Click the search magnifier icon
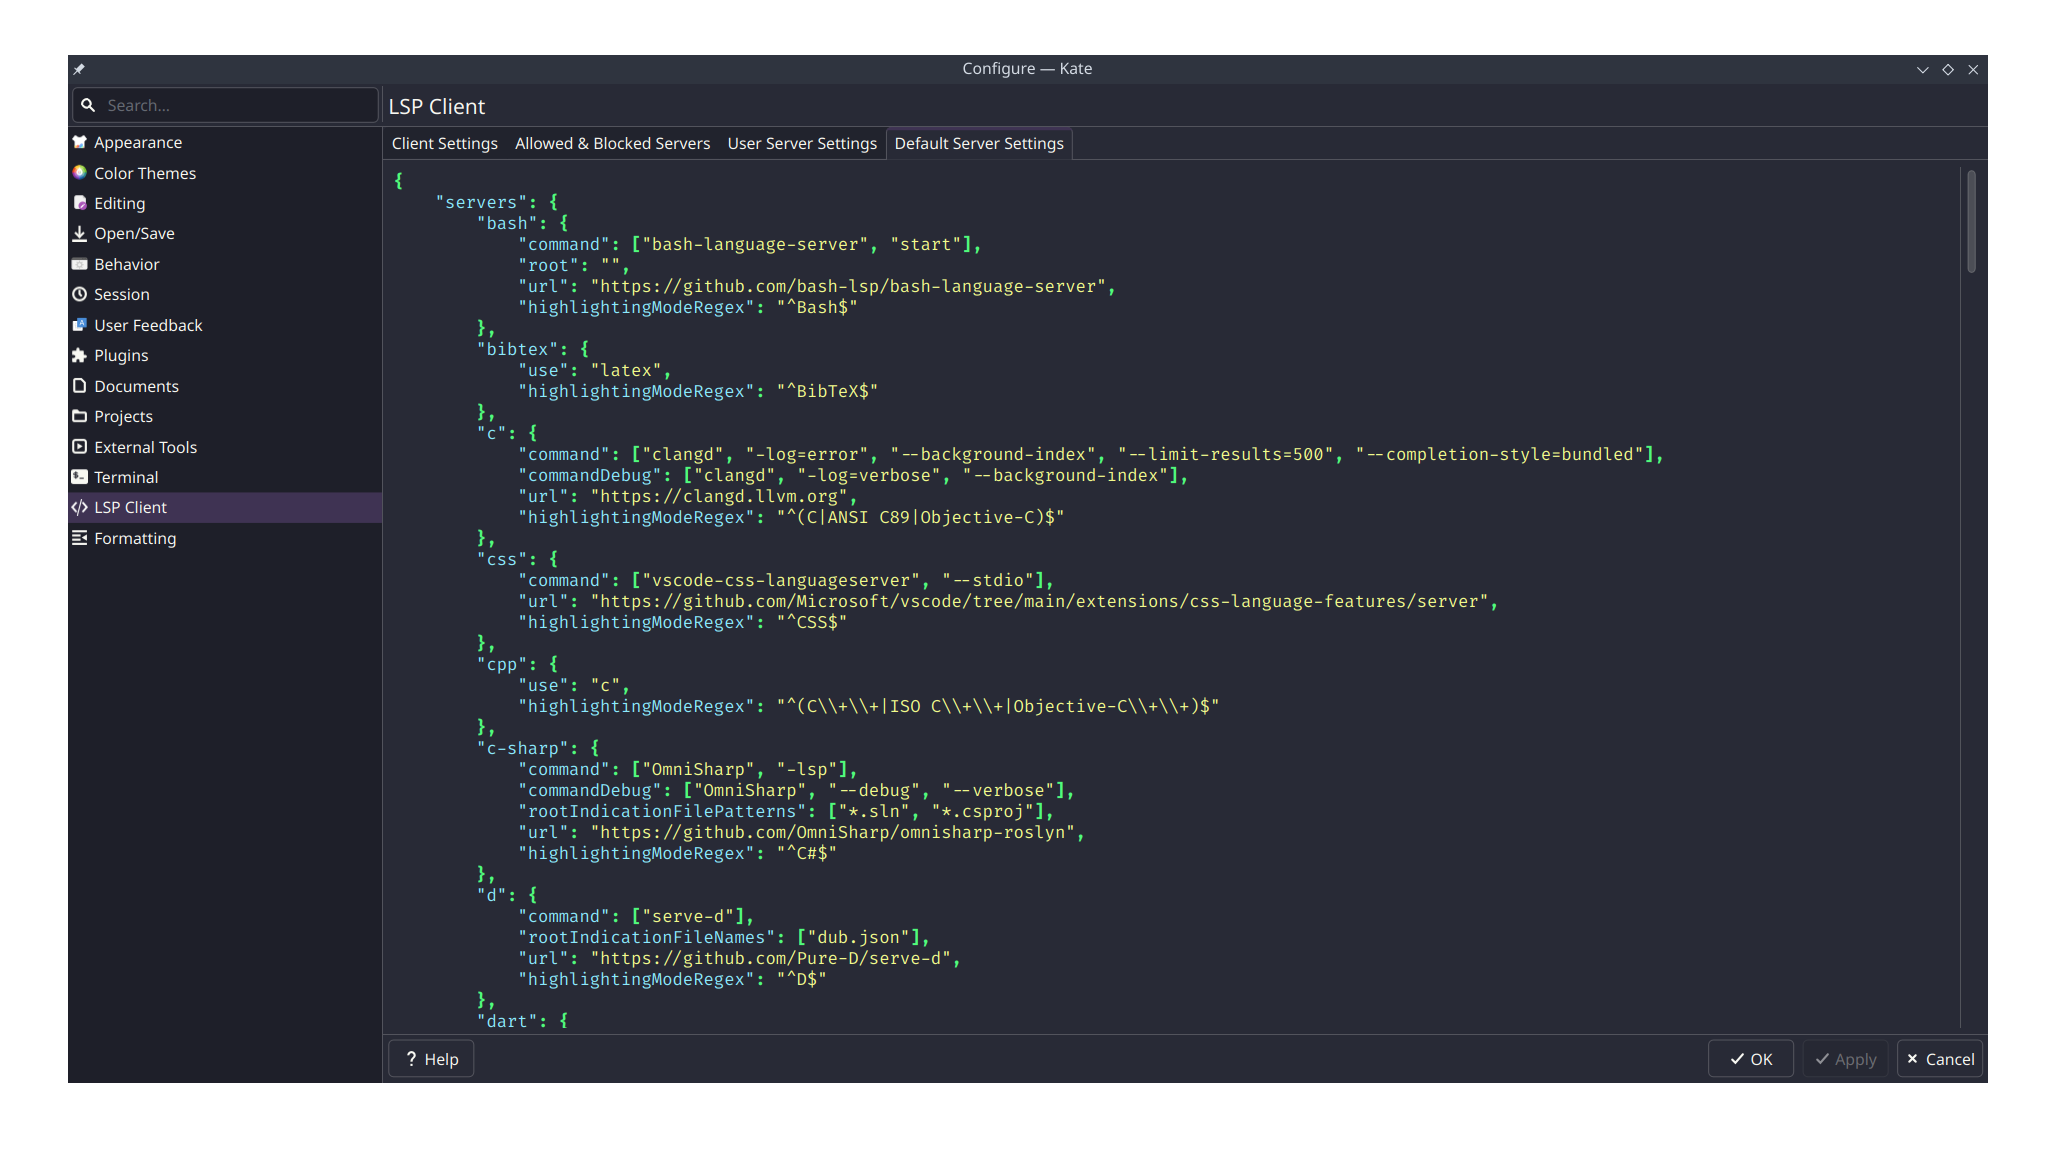Screen dimensions: 2056x1164 (x=90, y=104)
